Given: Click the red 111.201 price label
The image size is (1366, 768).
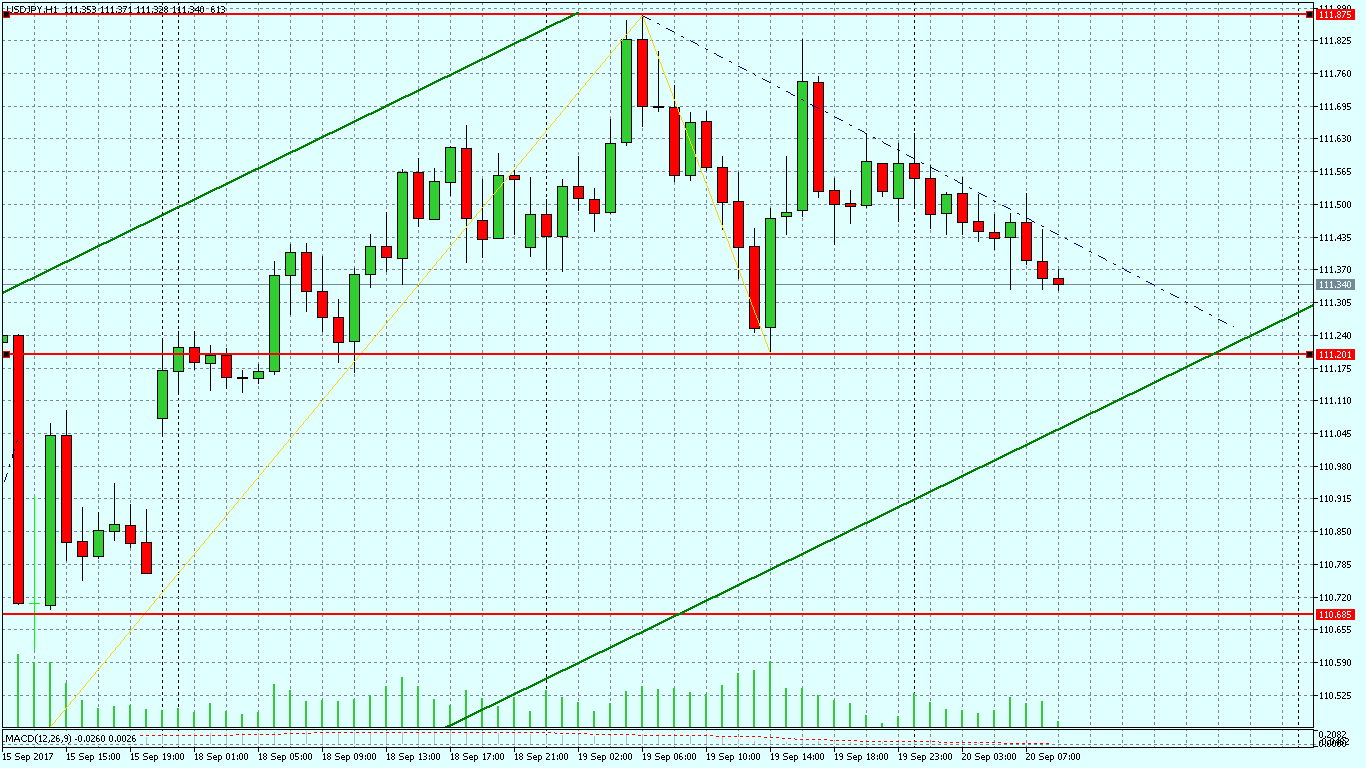Looking at the screenshot, I should point(1335,355).
